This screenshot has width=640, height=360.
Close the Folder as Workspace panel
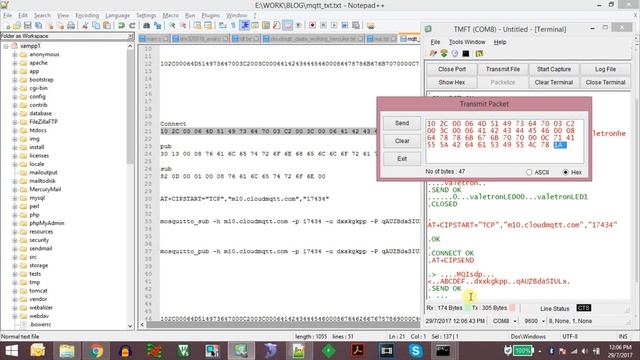(131, 36)
